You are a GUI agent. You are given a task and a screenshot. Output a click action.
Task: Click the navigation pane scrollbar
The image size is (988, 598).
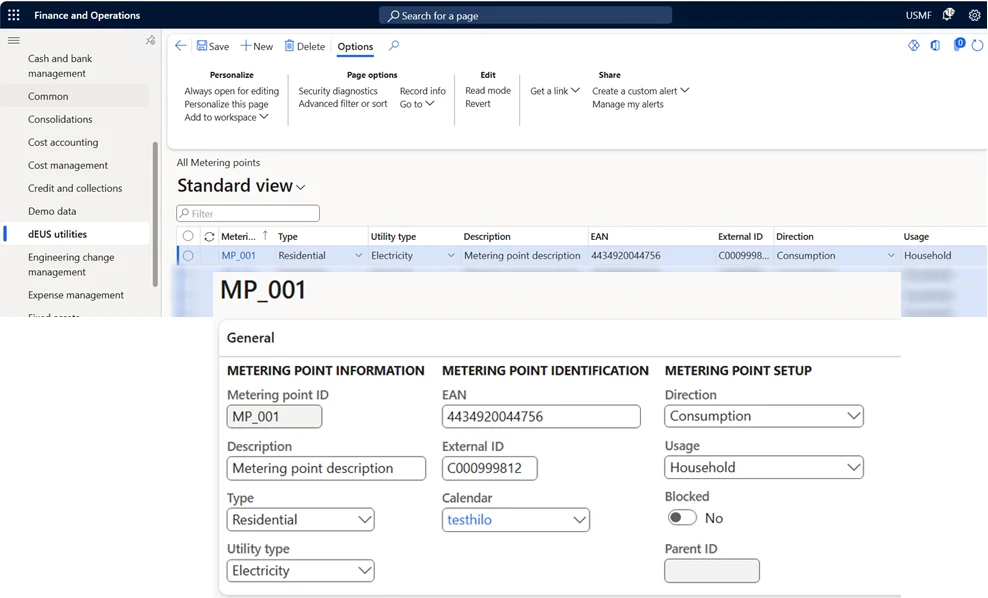pyautogui.click(x=155, y=214)
